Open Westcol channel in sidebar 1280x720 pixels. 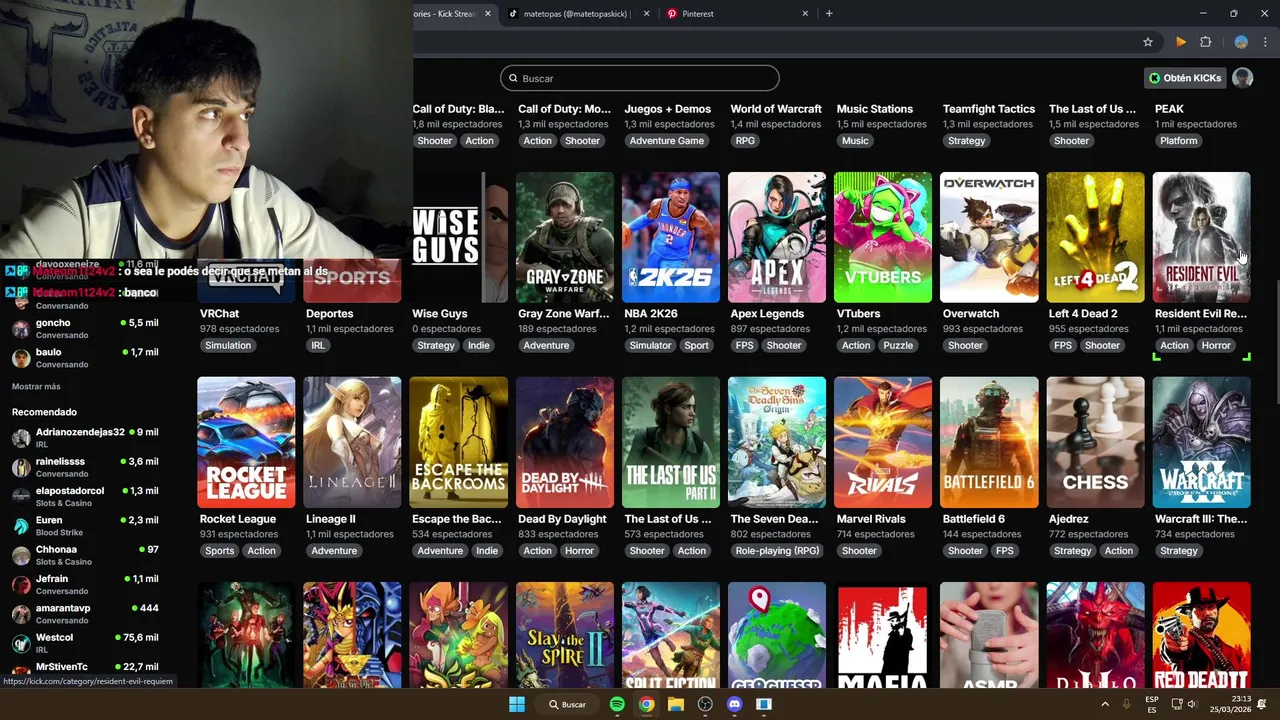point(85,642)
